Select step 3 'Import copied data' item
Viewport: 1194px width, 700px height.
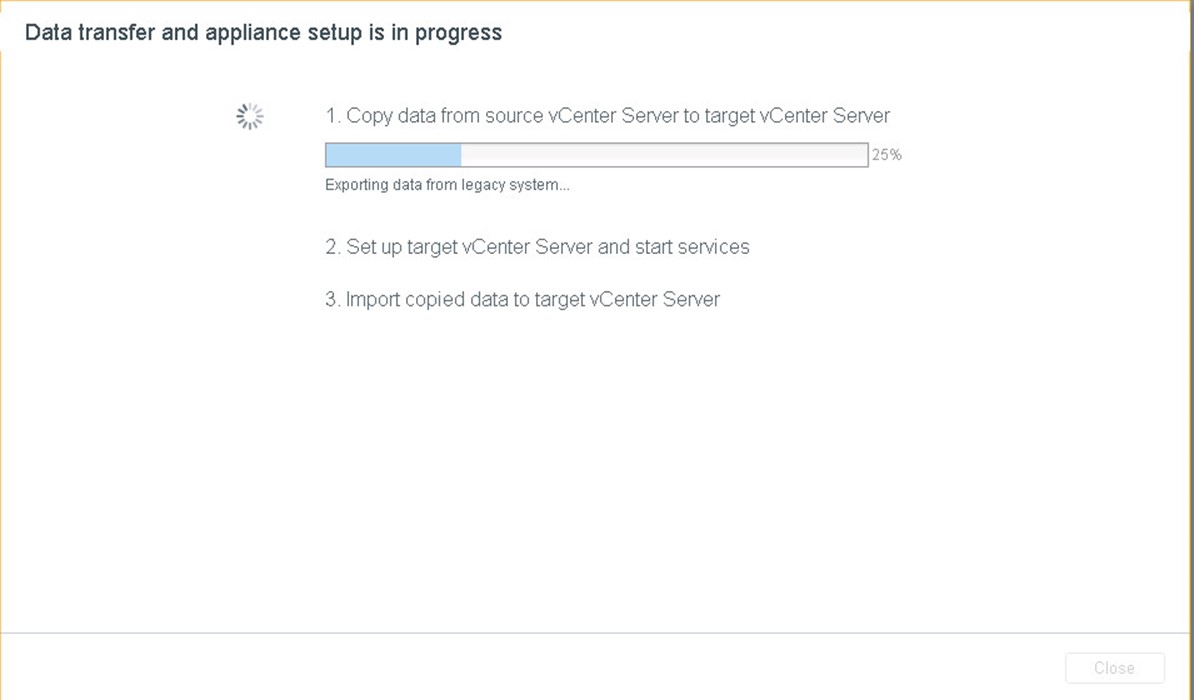pyautogui.click(x=522, y=299)
